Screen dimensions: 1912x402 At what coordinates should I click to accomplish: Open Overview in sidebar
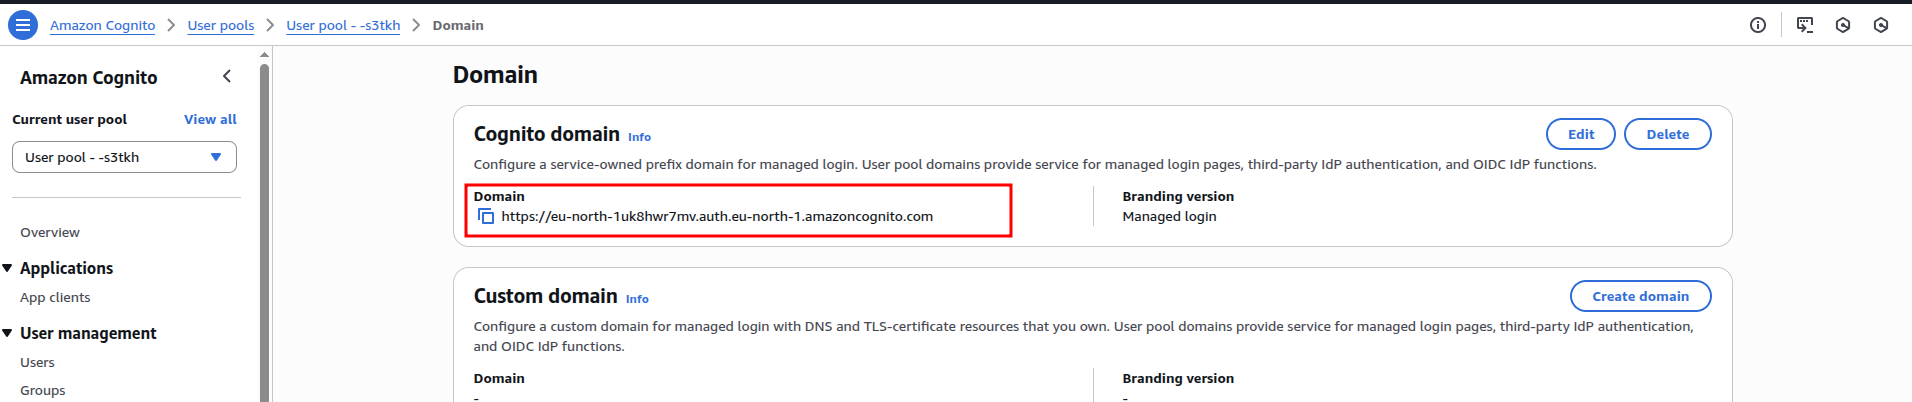coord(50,232)
